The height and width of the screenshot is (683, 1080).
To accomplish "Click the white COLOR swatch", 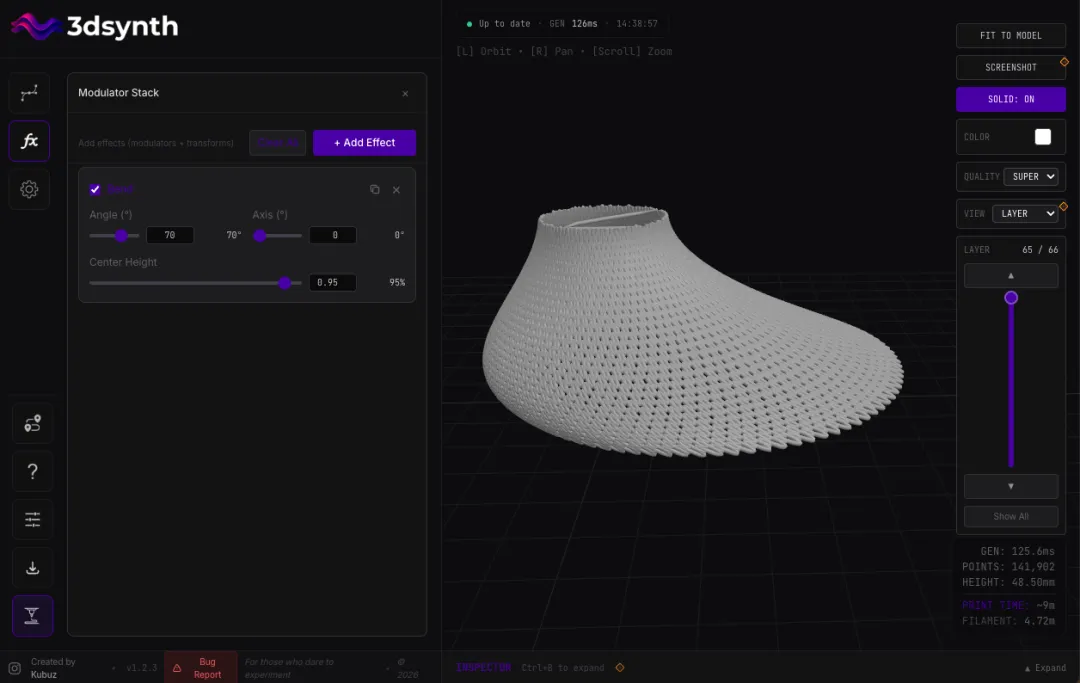I will coord(1042,137).
